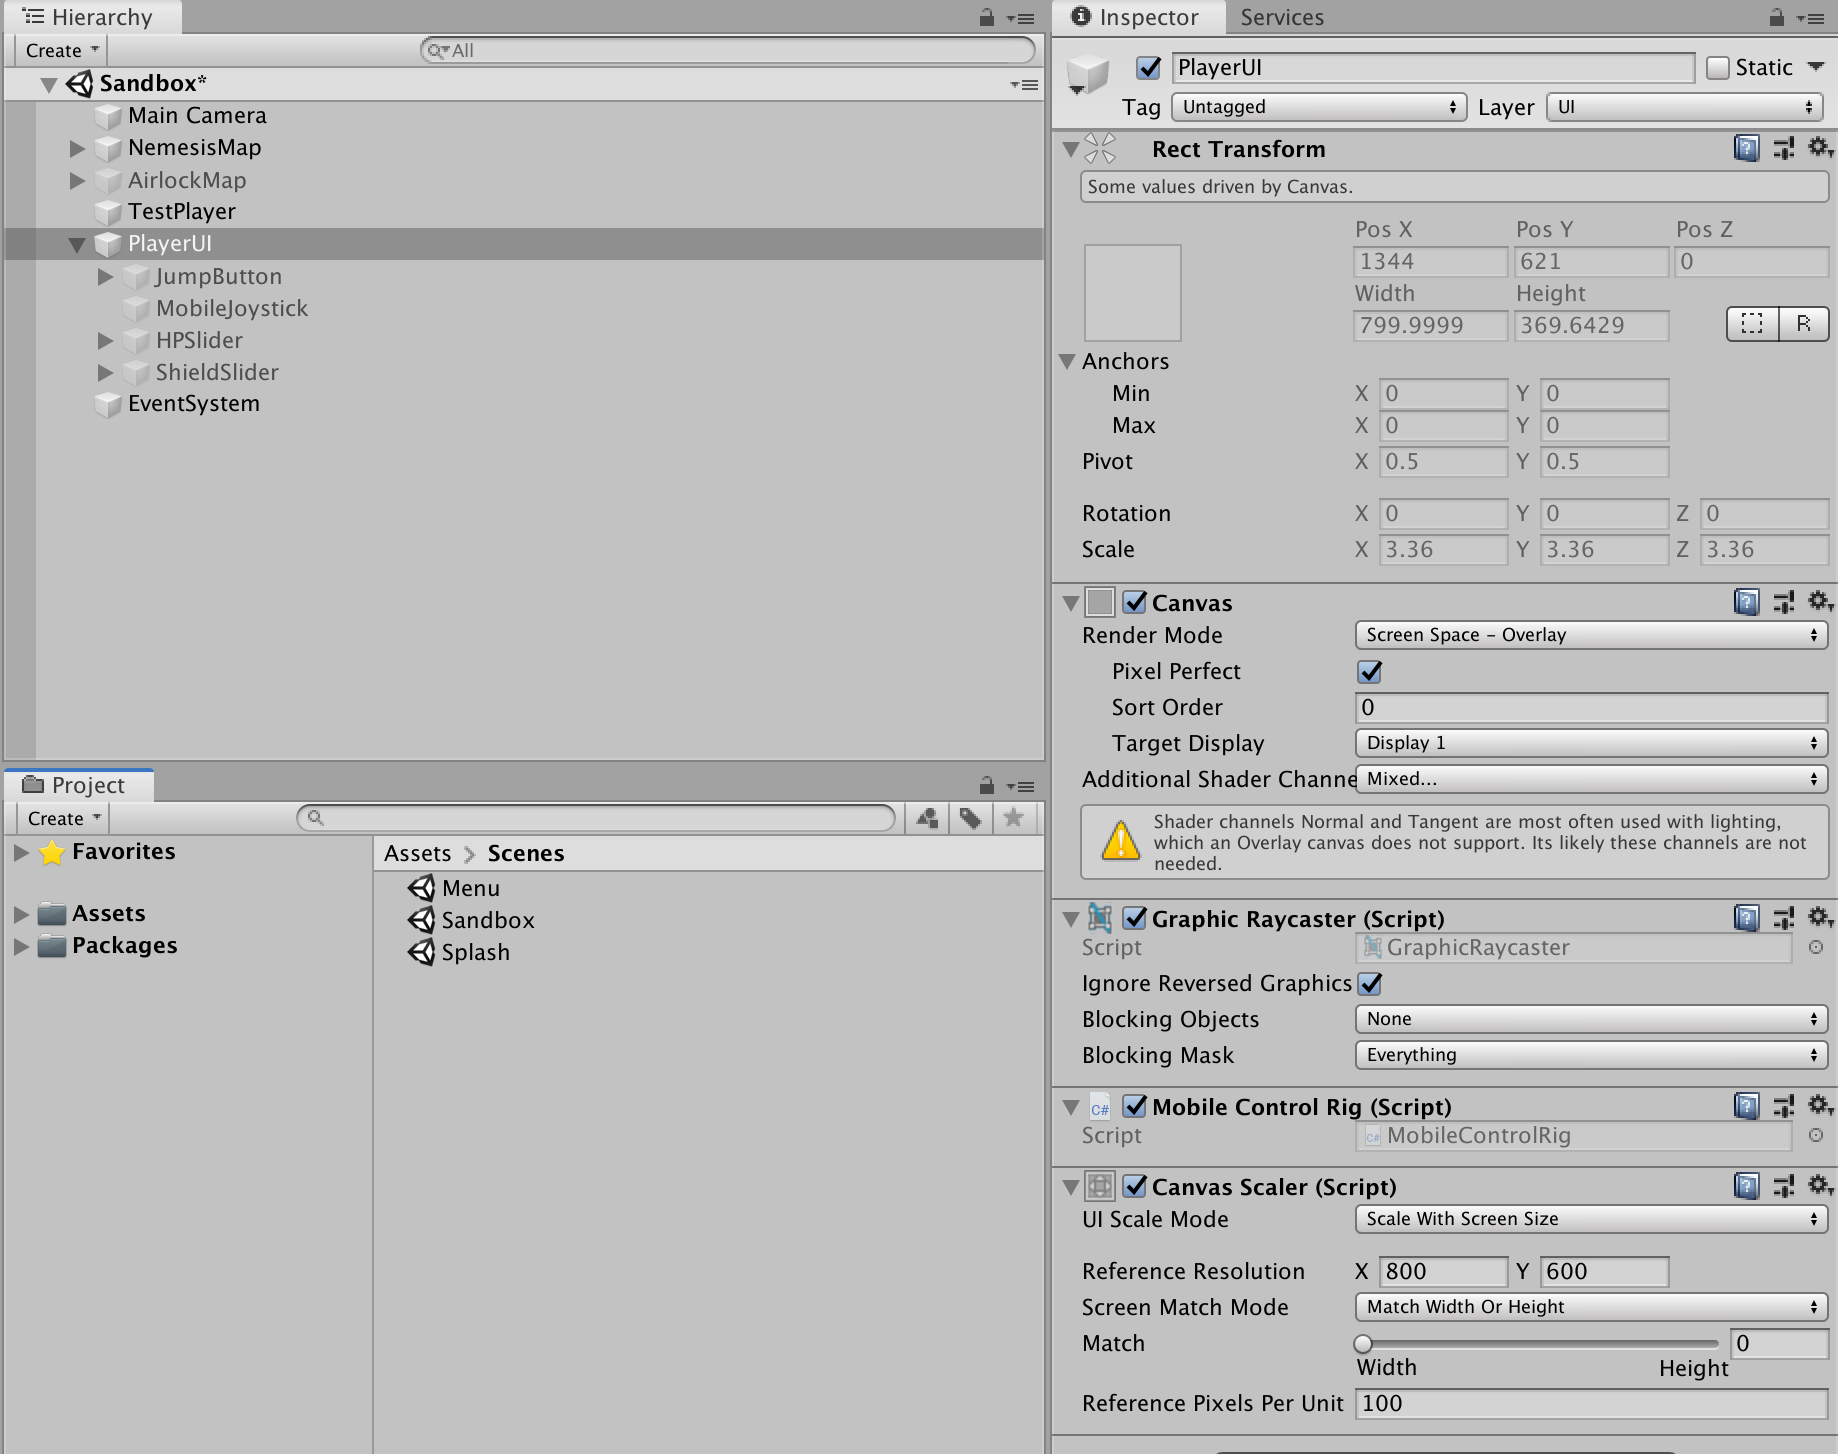The width and height of the screenshot is (1838, 1454).
Task: Open Hierarchy panel options menu icon
Action: coord(1020,18)
